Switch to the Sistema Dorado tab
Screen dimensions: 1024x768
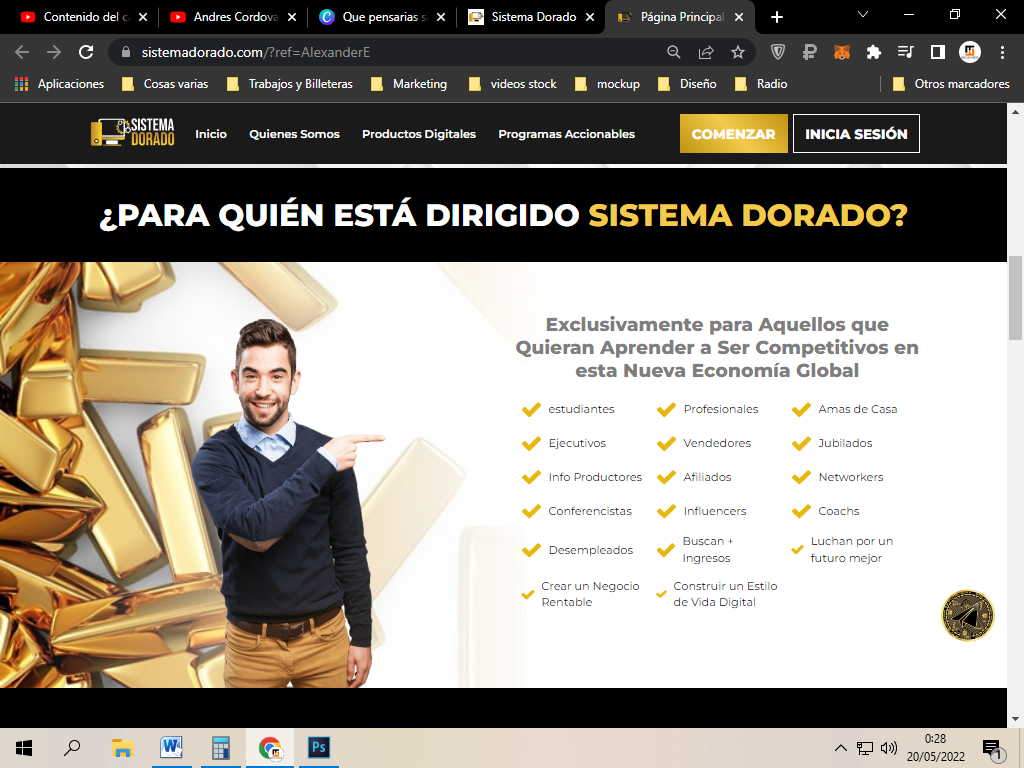click(x=530, y=17)
